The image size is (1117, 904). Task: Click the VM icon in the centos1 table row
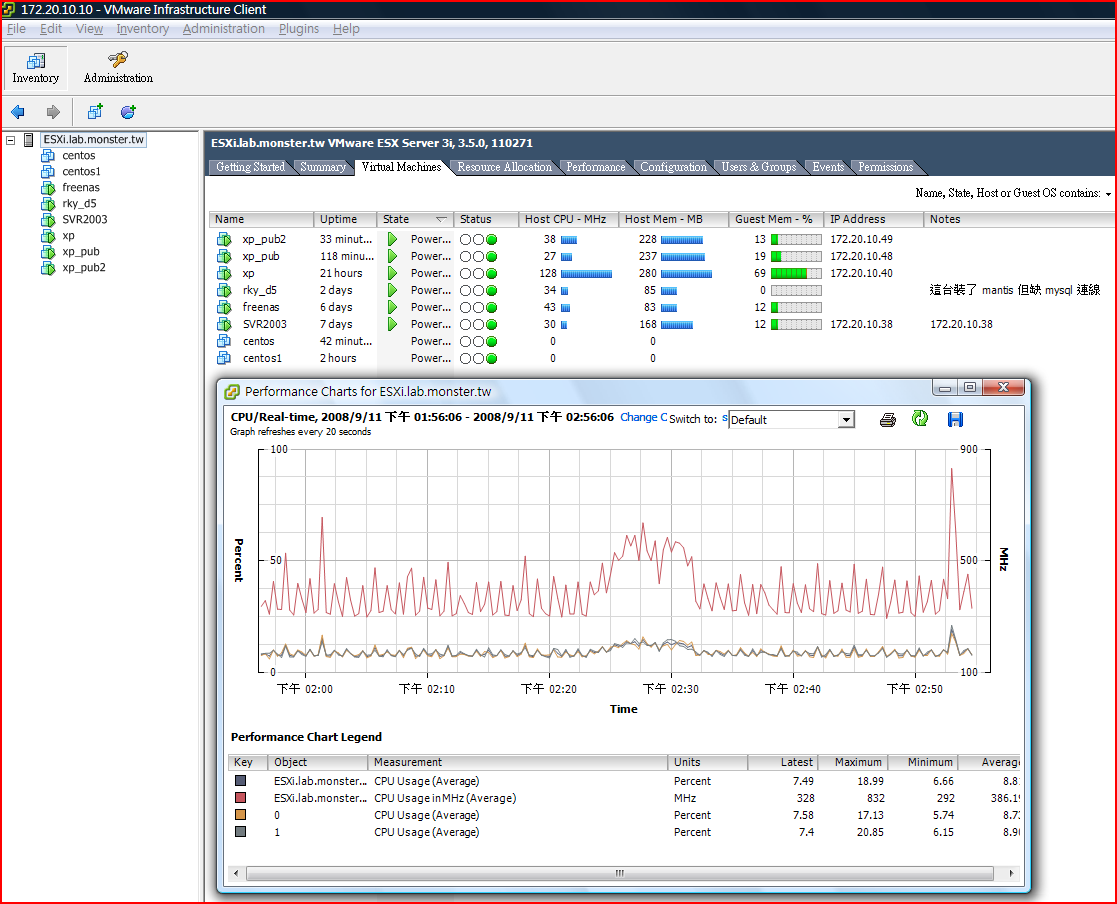pyautogui.click(x=224, y=358)
